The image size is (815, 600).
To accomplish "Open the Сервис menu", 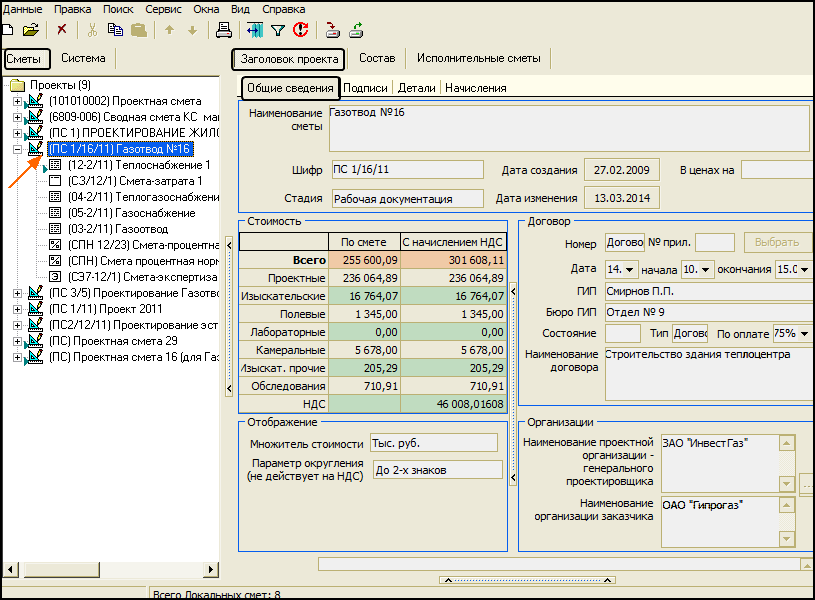I will 163,8.
